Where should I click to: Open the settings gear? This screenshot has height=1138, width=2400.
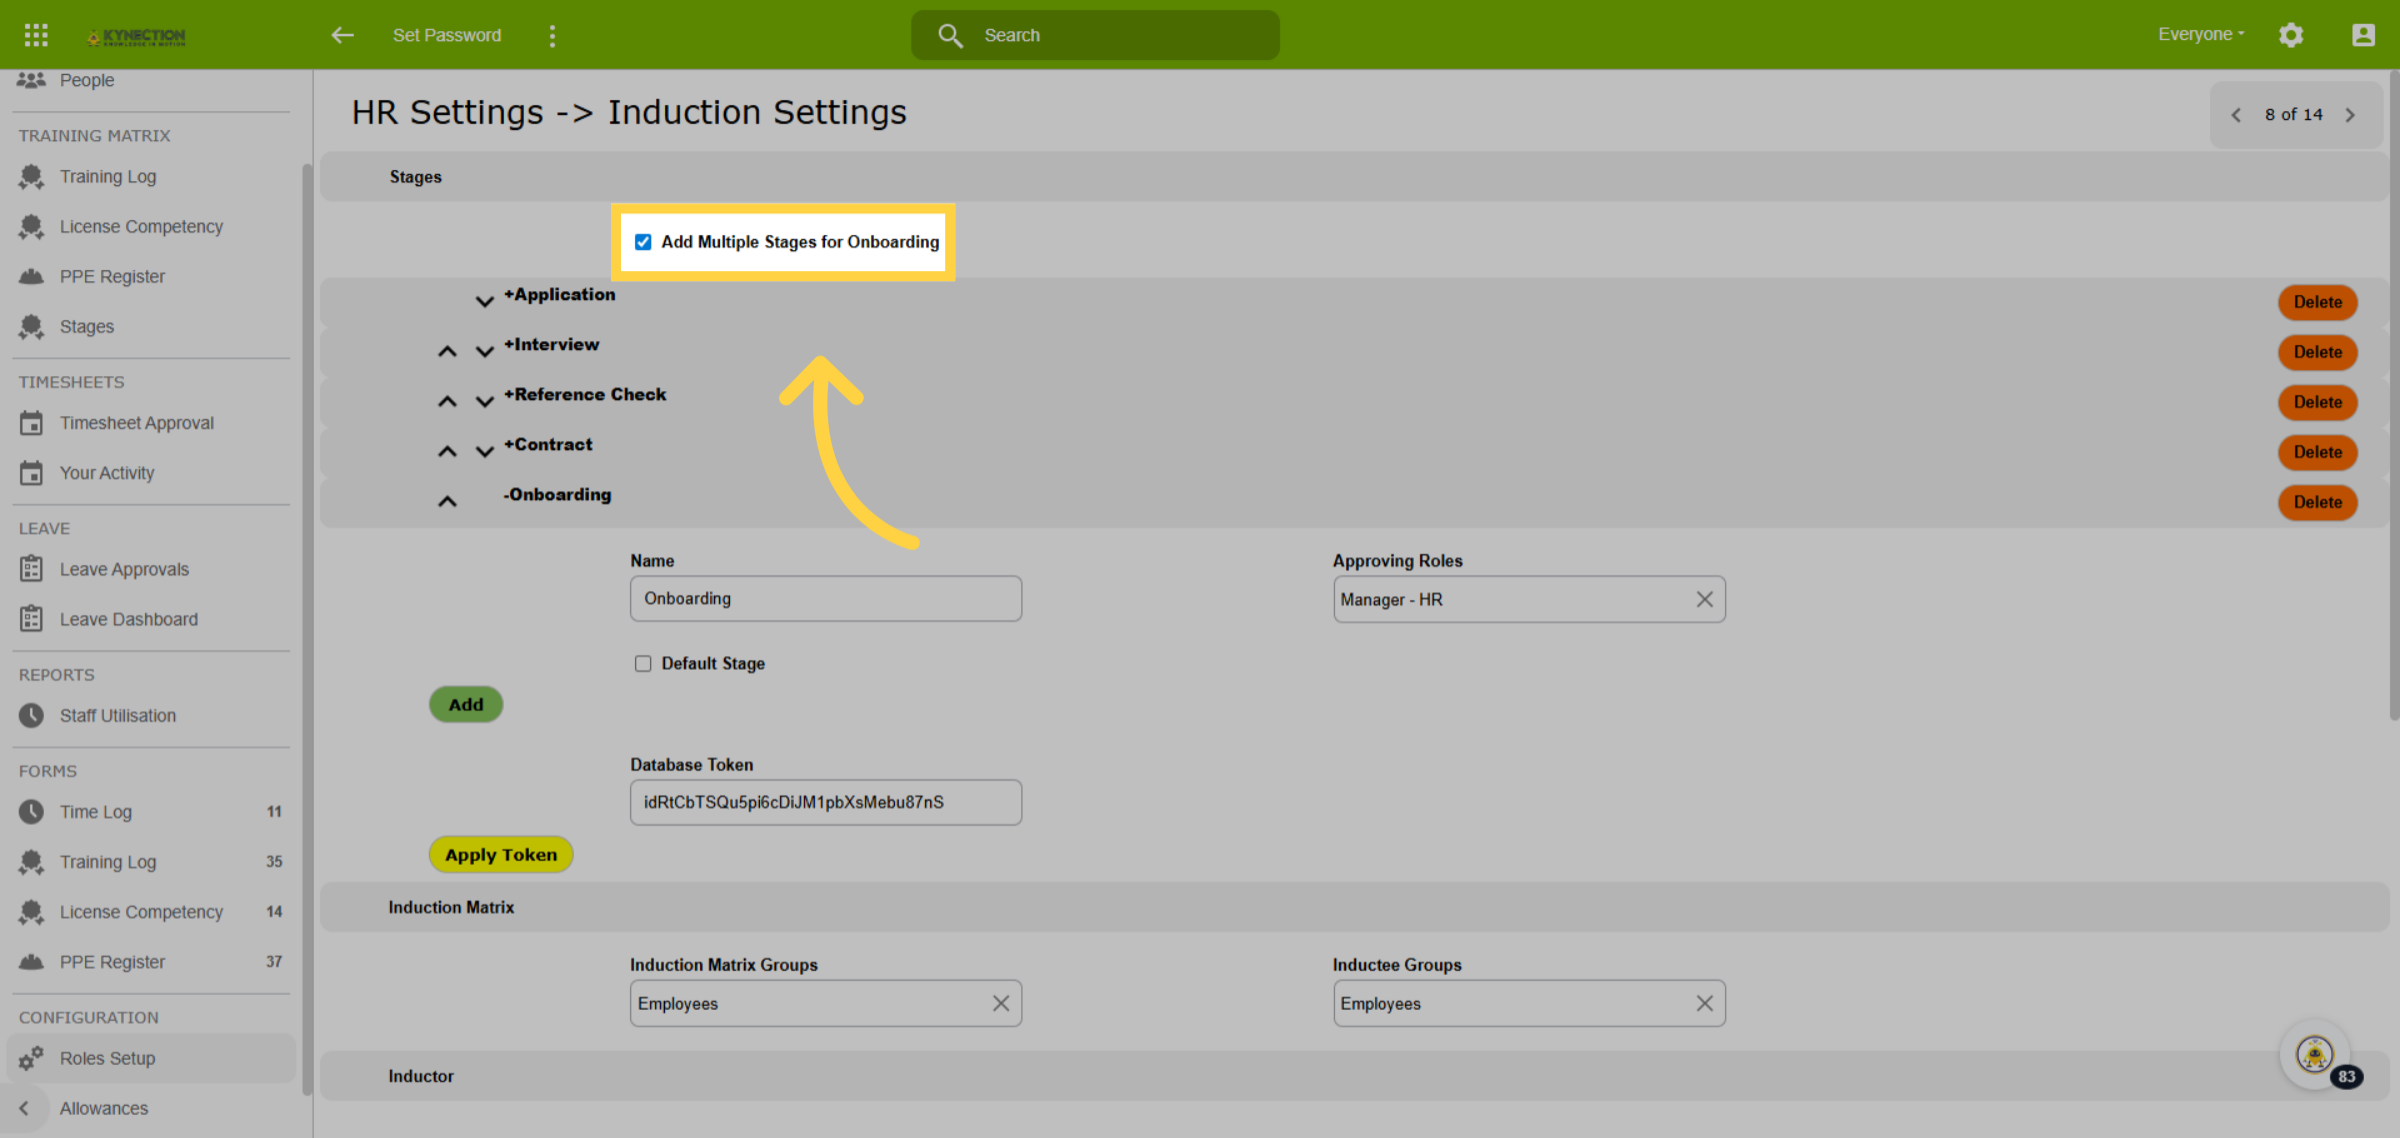[x=2291, y=35]
